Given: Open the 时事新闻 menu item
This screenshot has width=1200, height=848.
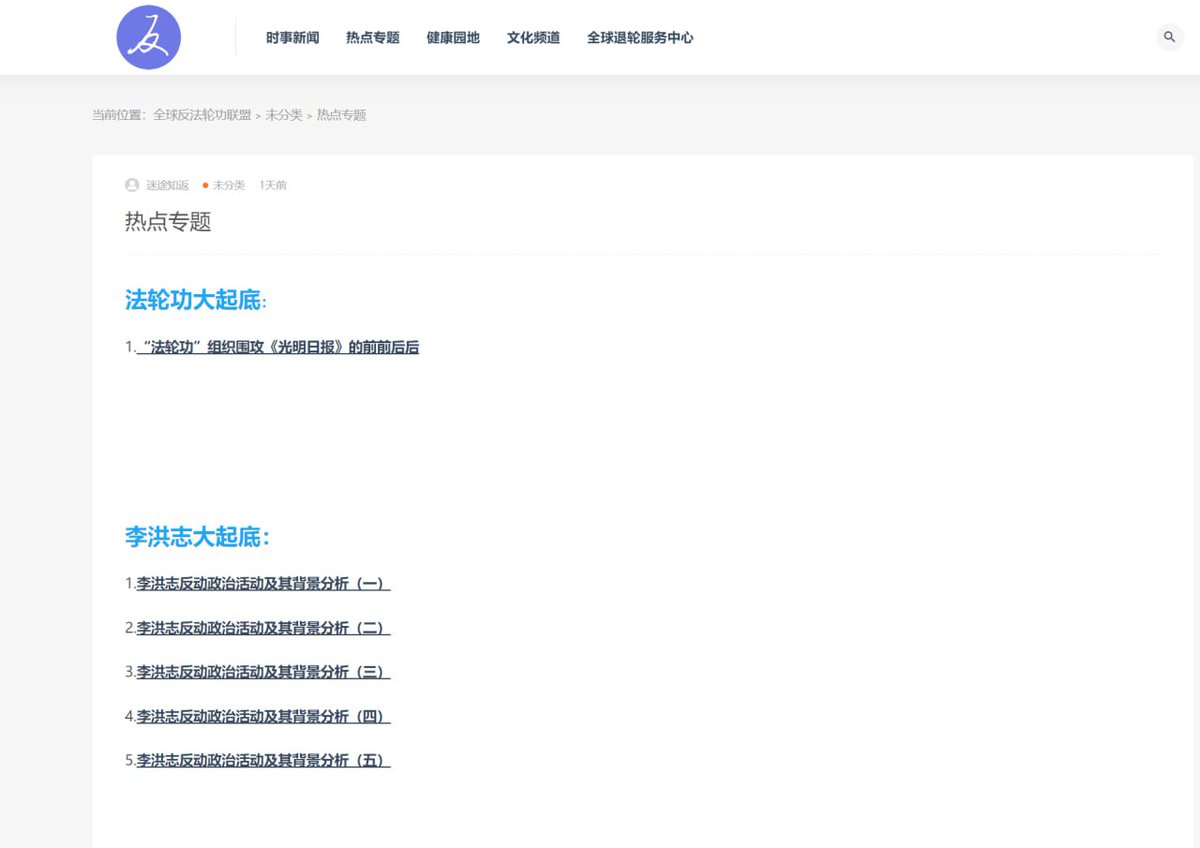Looking at the screenshot, I should [x=293, y=38].
